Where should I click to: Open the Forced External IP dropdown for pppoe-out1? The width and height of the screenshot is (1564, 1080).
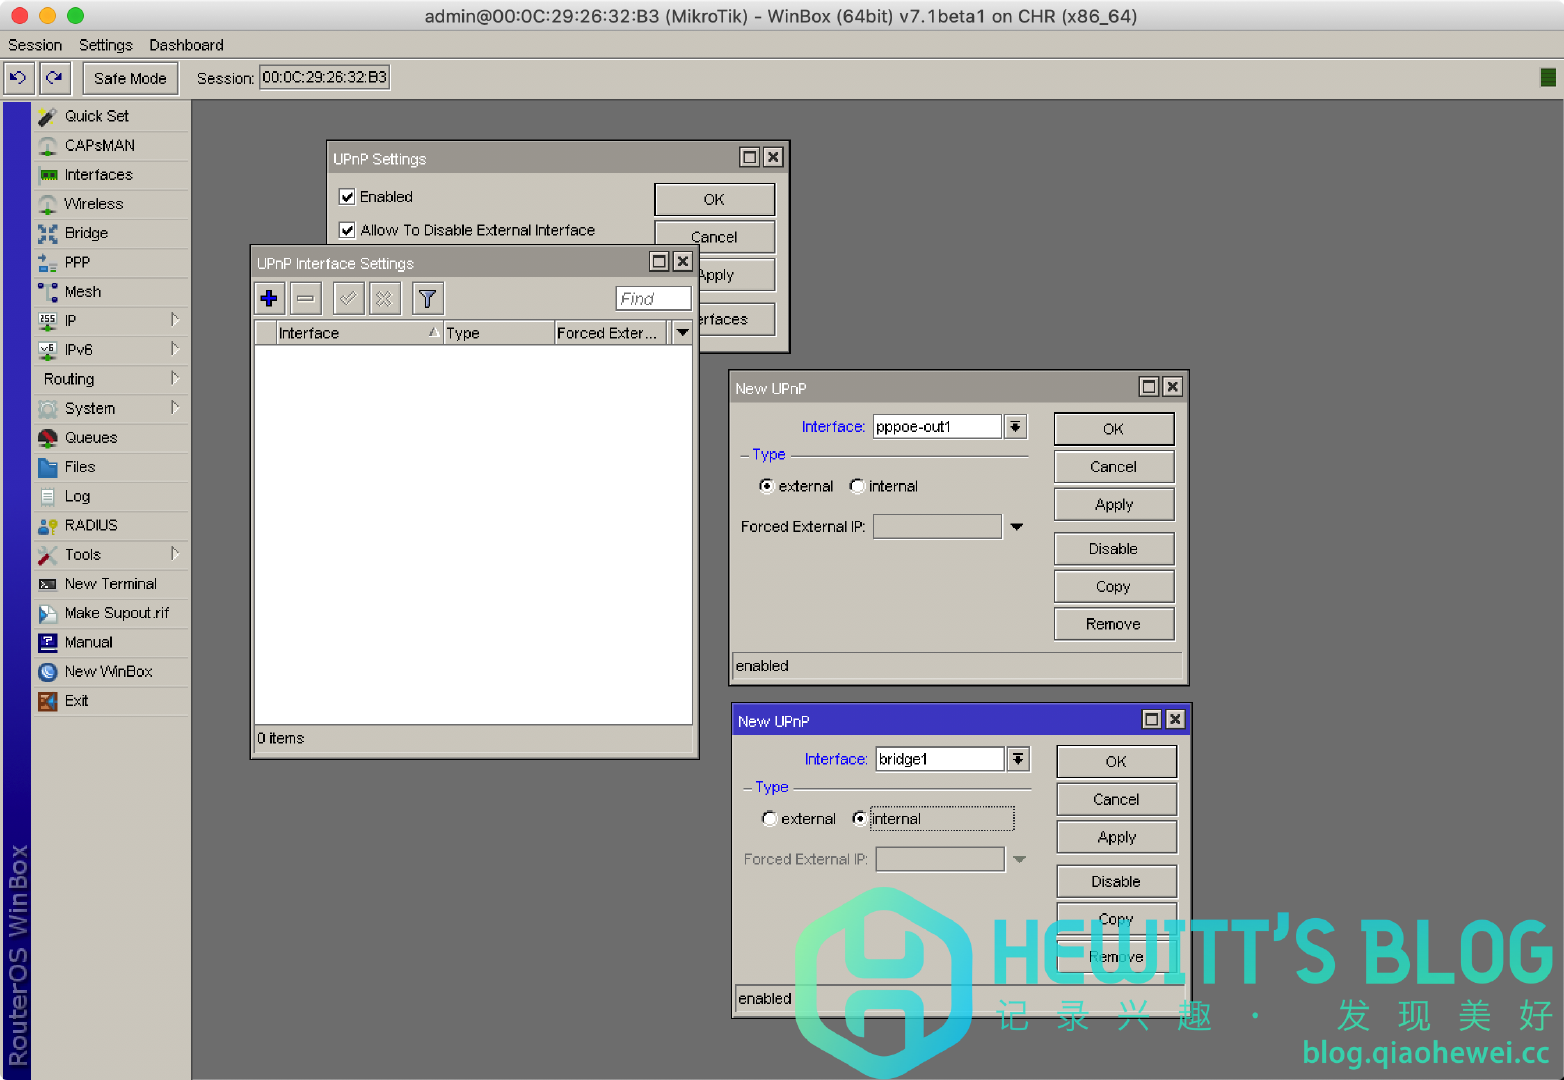[x=1016, y=526]
